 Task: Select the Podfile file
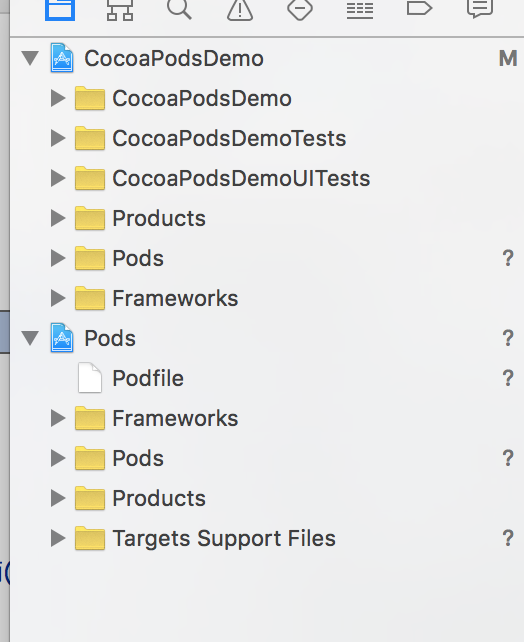click(148, 378)
